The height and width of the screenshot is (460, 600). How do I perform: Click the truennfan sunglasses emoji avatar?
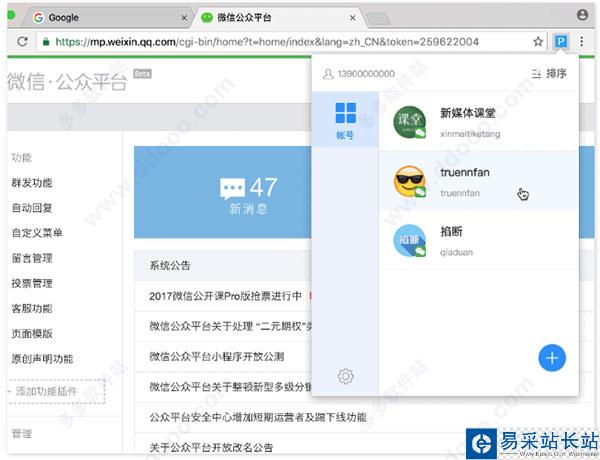click(409, 181)
